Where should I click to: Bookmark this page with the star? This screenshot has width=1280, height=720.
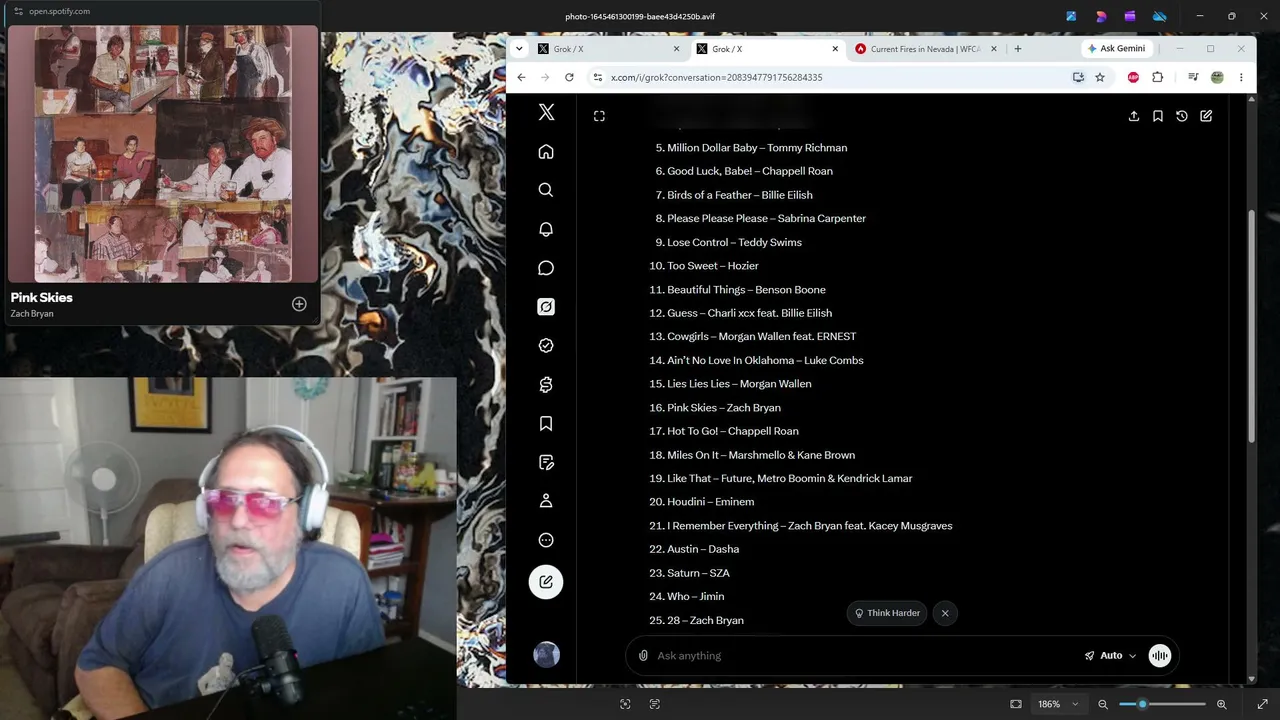1100,77
